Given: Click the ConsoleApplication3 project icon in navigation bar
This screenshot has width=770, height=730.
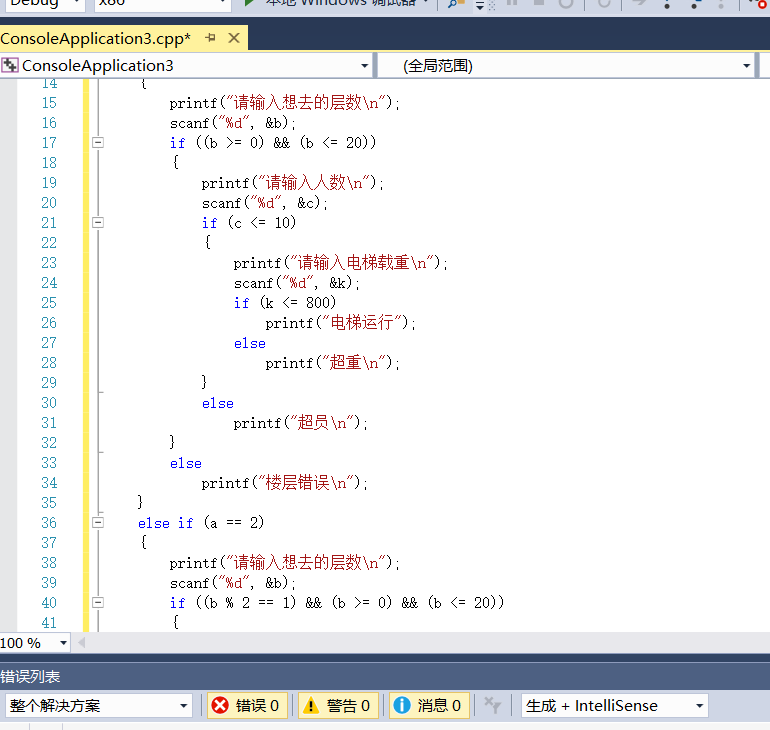Looking at the screenshot, I should point(11,65).
